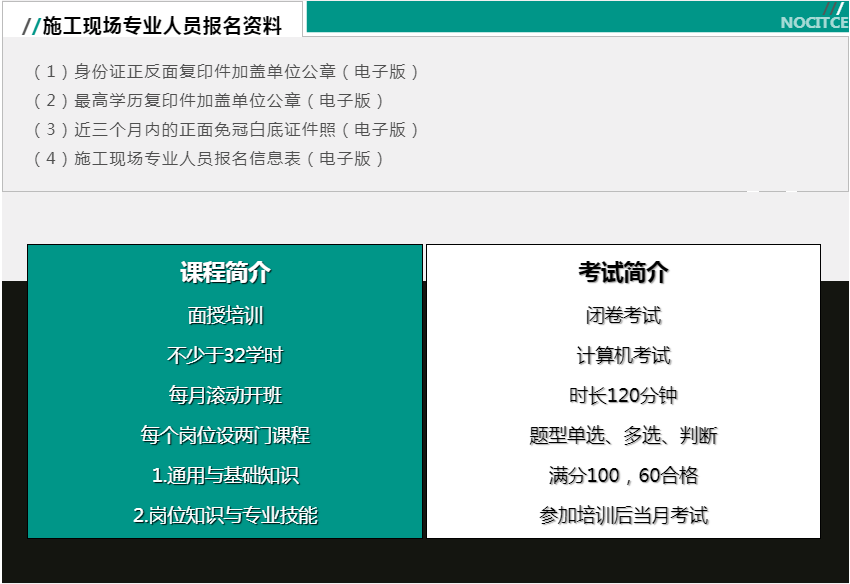Click the 考试简介 heading

point(623,272)
